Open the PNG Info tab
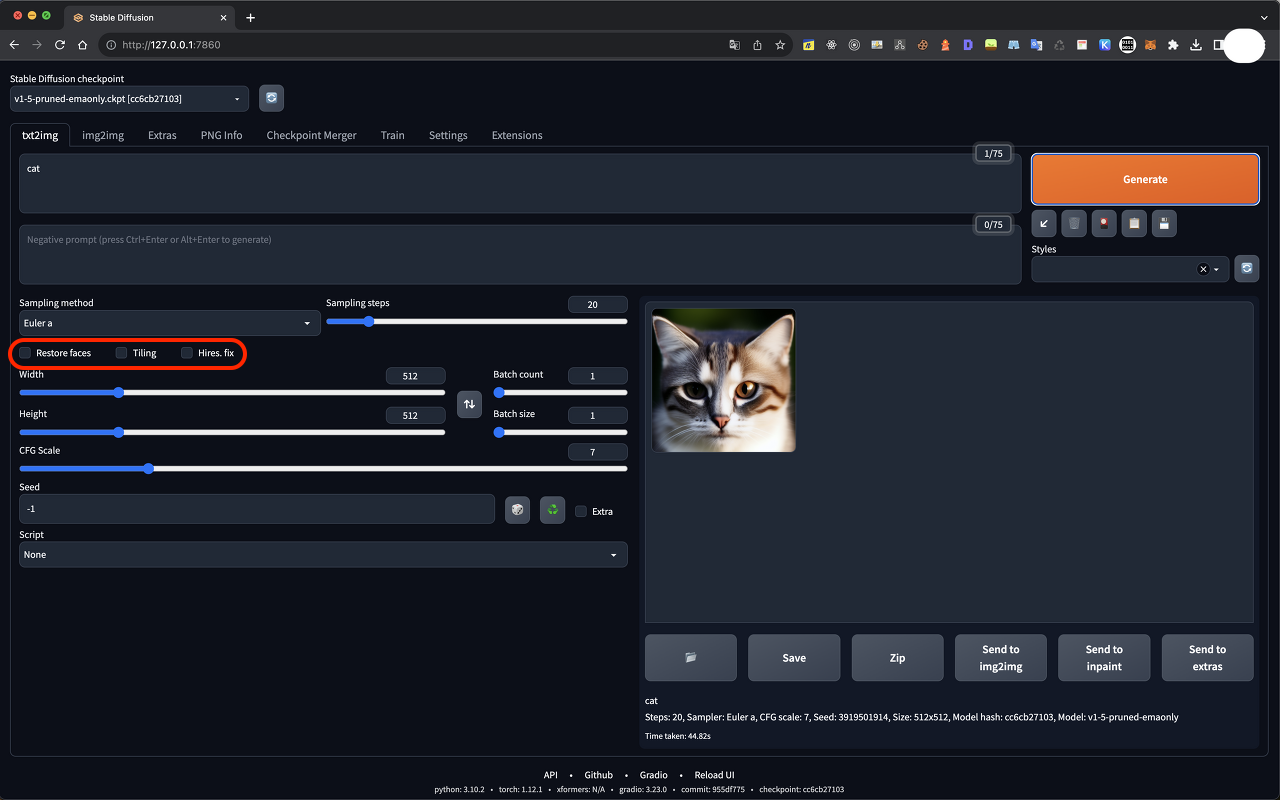The image size is (1280, 800). (221, 135)
